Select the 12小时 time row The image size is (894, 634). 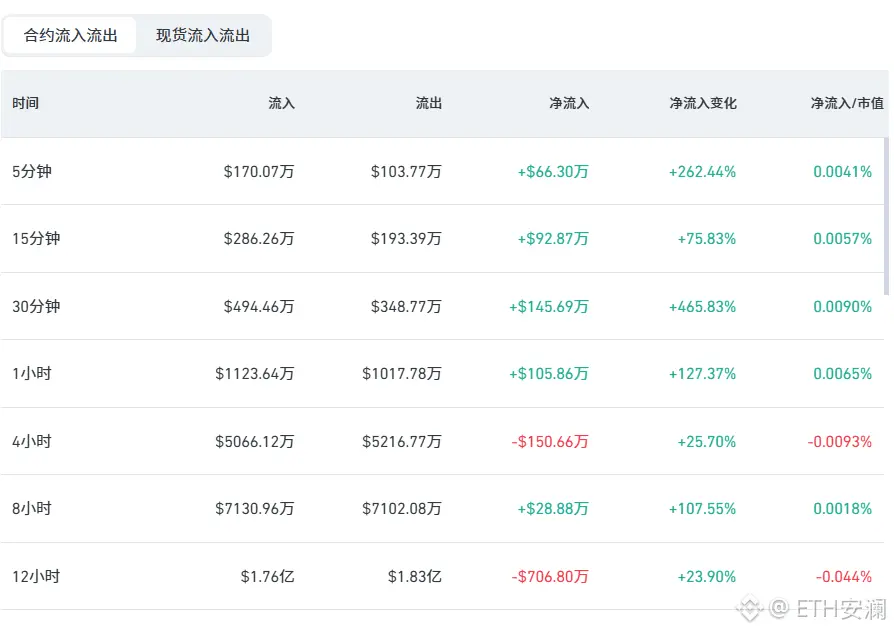pos(36,576)
